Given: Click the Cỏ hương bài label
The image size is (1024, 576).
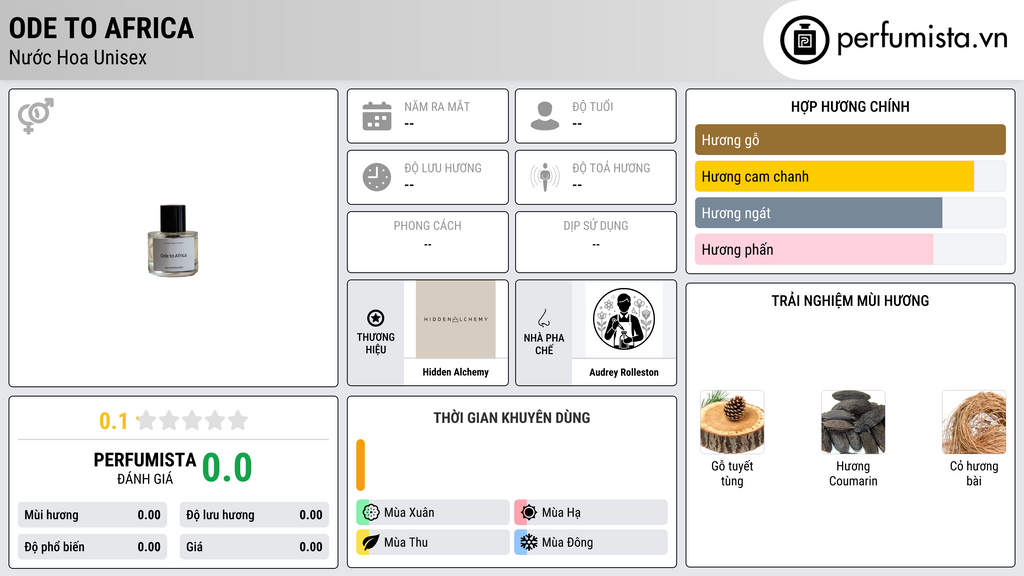Looking at the screenshot, I should (974, 473).
